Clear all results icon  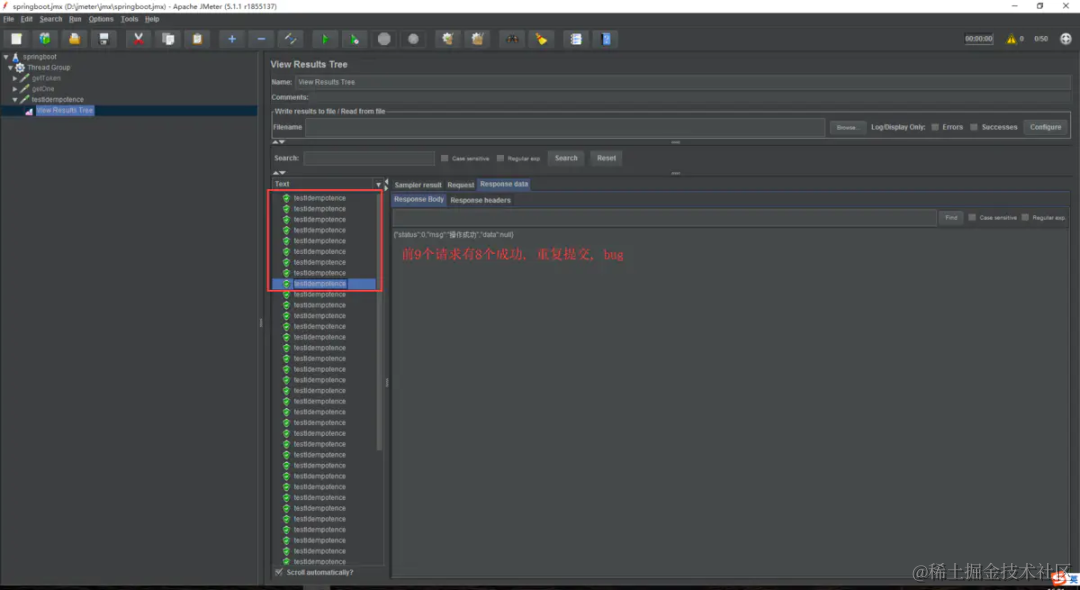click(477, 39)
